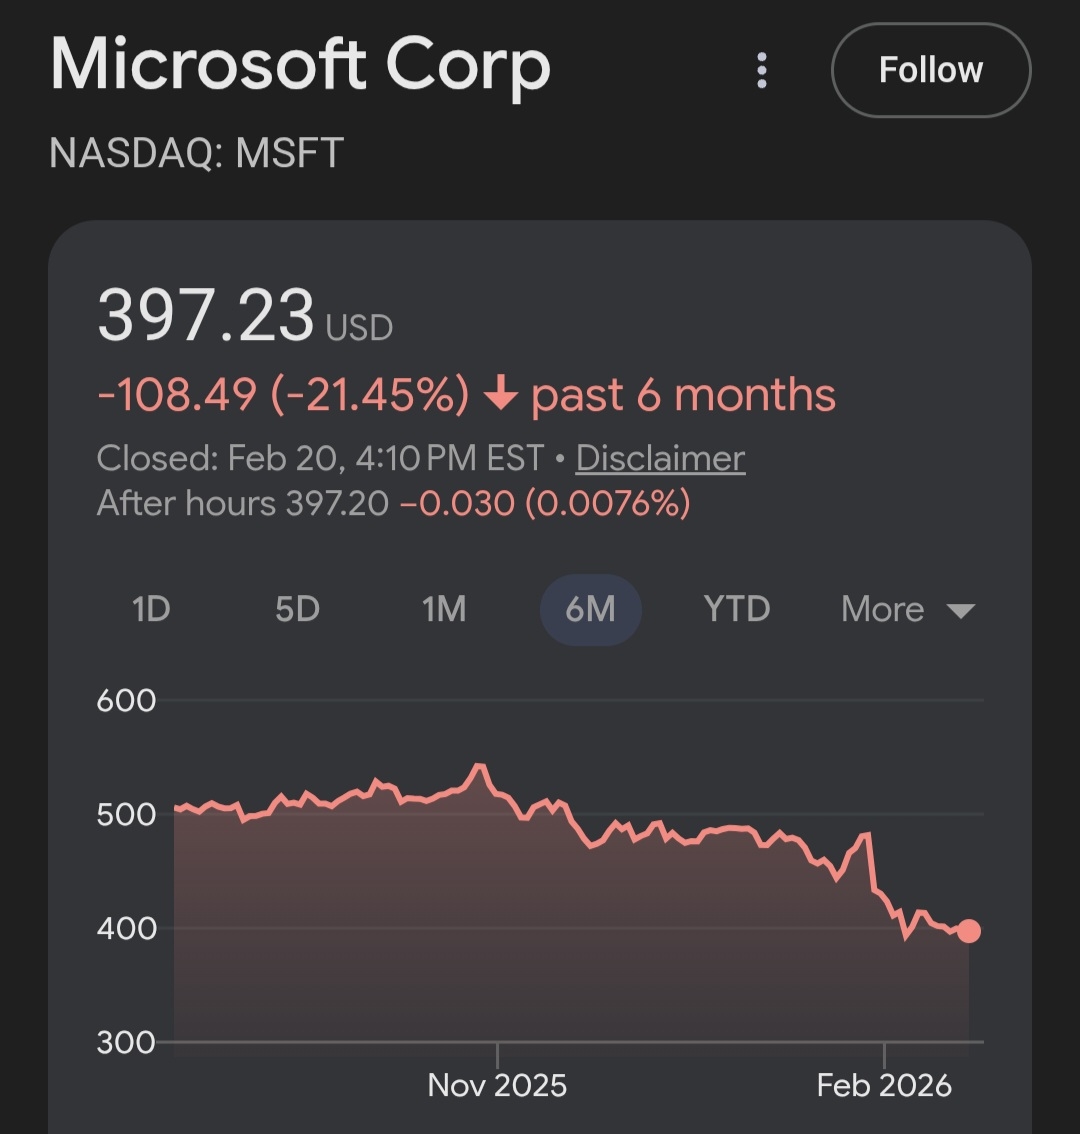
Task: Show the 1M price chart
Action: 444,609
